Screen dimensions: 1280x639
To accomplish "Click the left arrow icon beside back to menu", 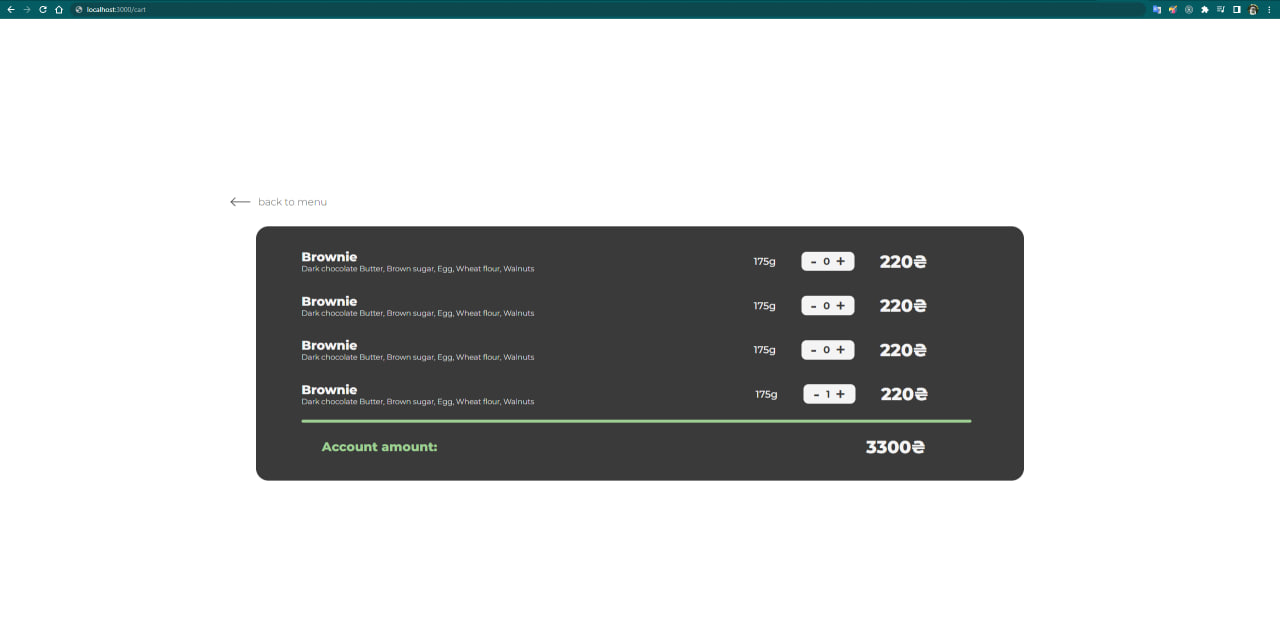I will click(x=240, y=202).
